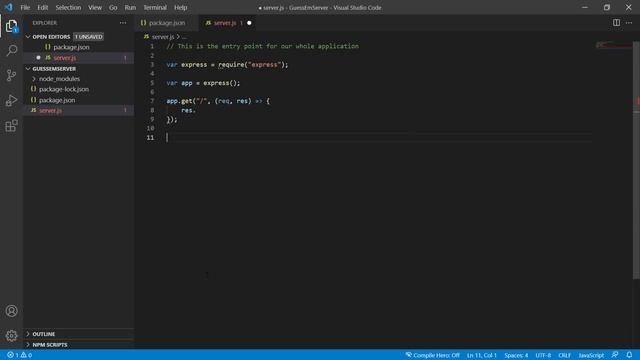Open the Manage gear icon
This screenshot has width=640, height=360.
[11, 336]
